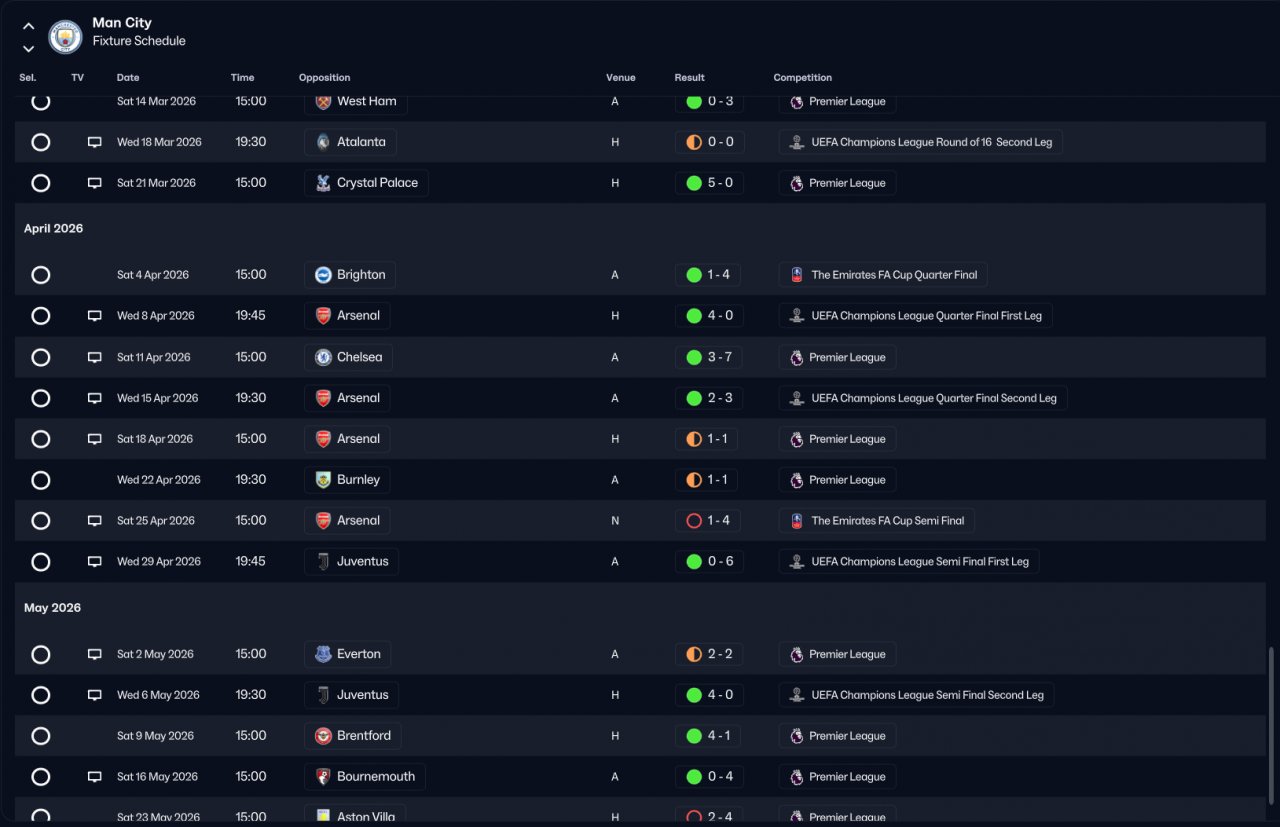Select the Everton fixture radio button
Viewport: 1280px width, 827px height.
[x=41, y=654]
